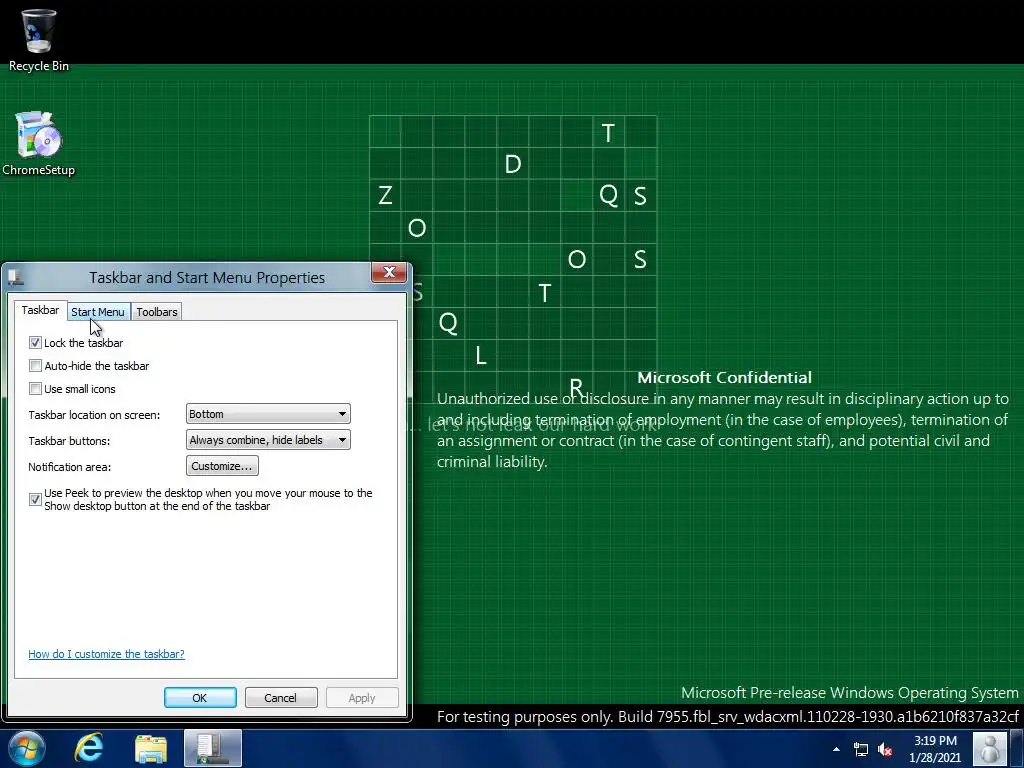Open the clock showing 3:19 PM
This screenshot has height=768, width=1024.
click(935, 749)
